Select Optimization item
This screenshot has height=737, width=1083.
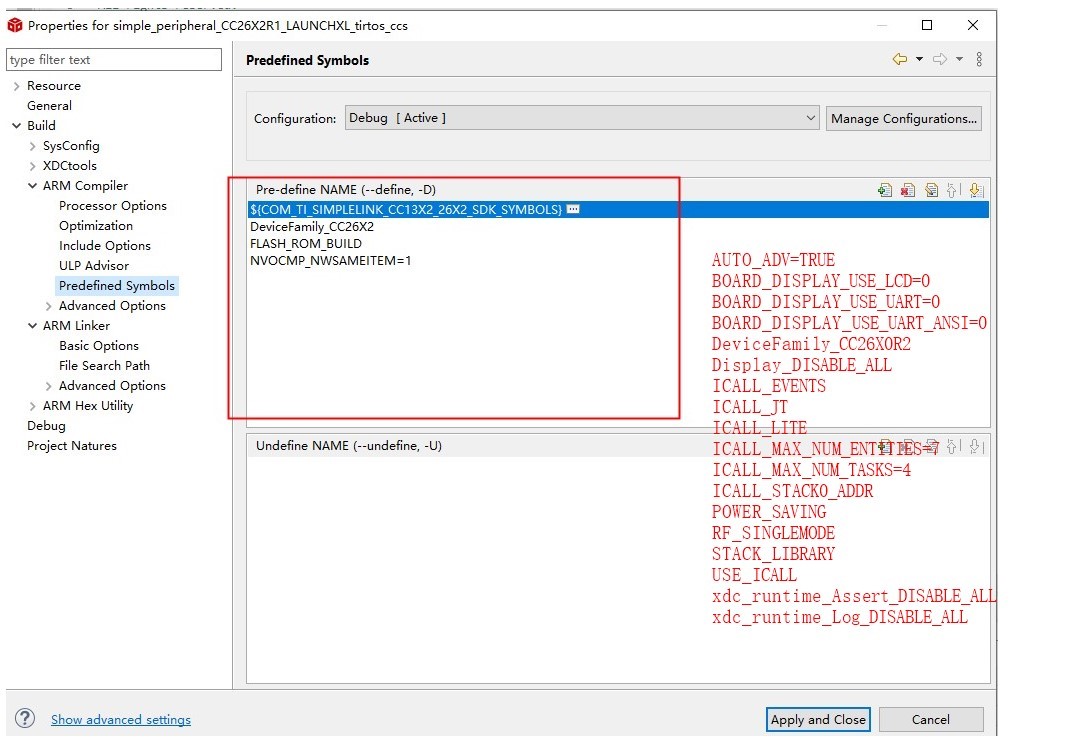[95, 226]
